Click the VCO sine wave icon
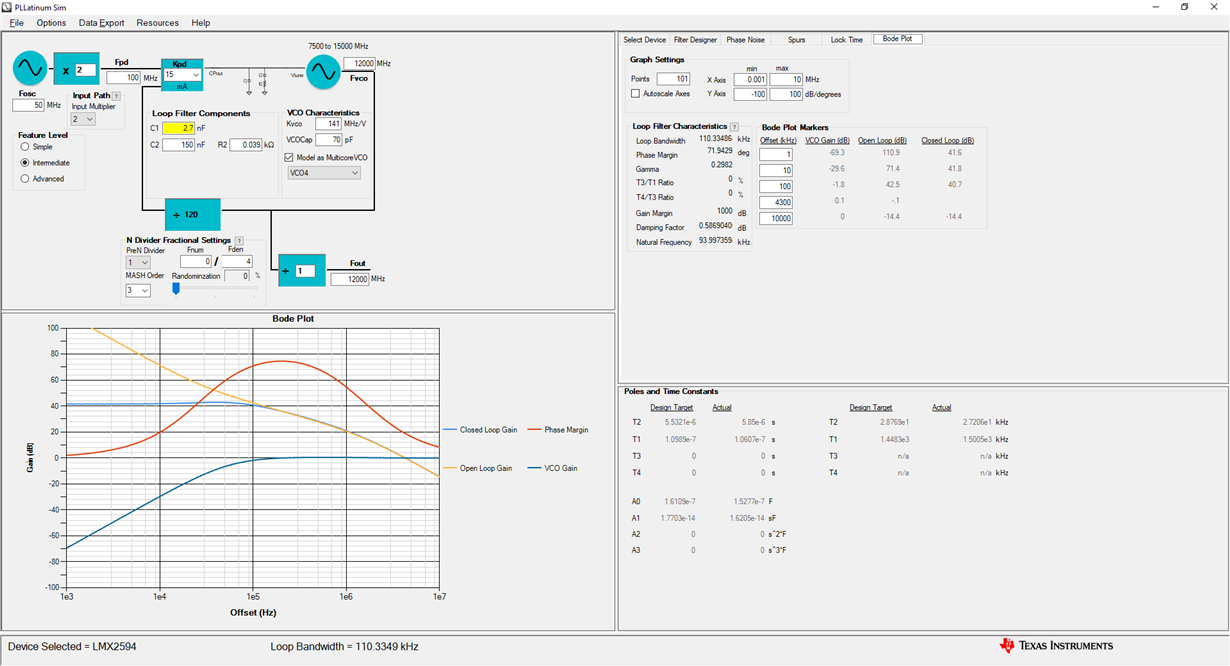Screen dimensions: 1230x666 coord(323,71)
